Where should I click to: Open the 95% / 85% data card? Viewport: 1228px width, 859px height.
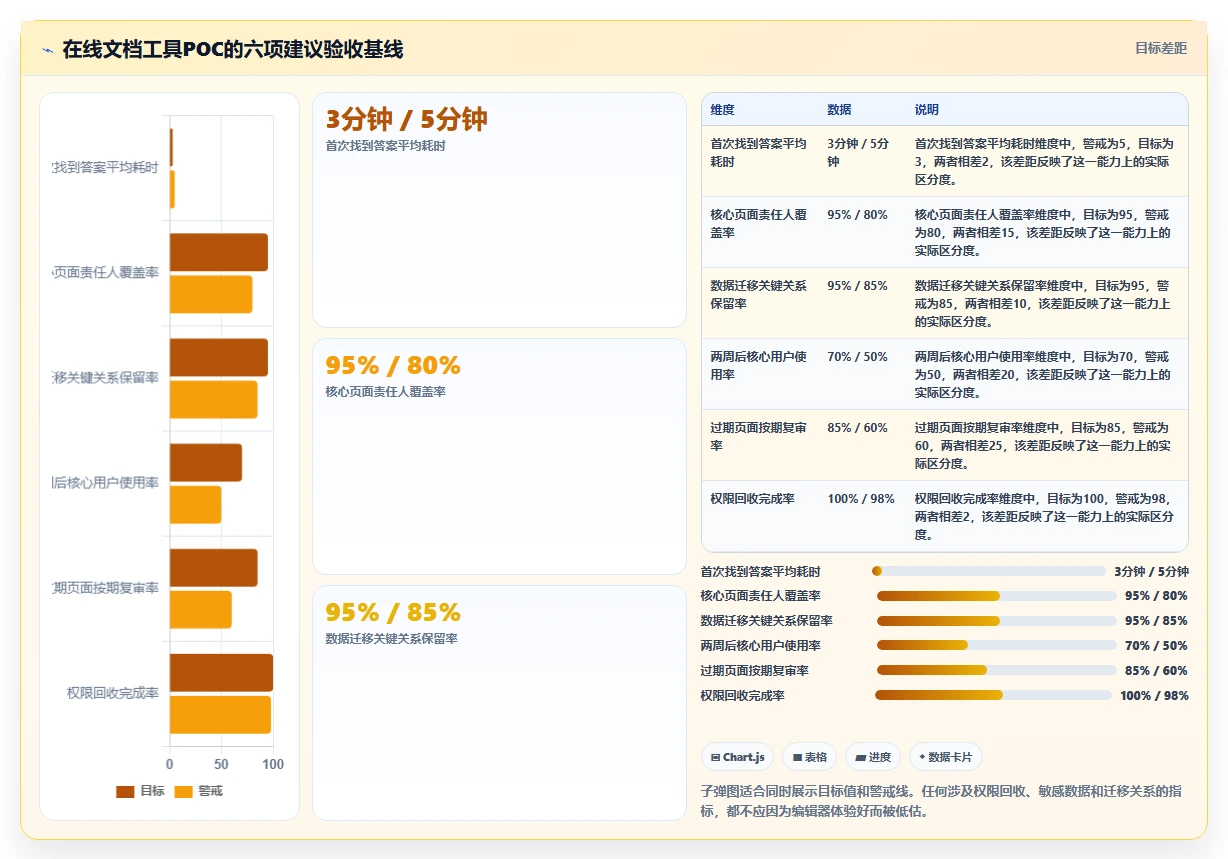point(499,703)
